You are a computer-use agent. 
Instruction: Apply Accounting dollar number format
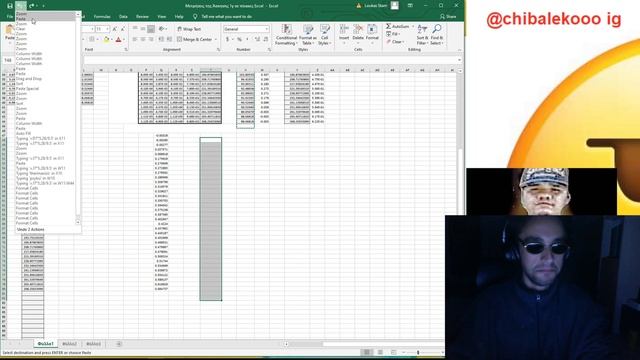coord(227,39)
